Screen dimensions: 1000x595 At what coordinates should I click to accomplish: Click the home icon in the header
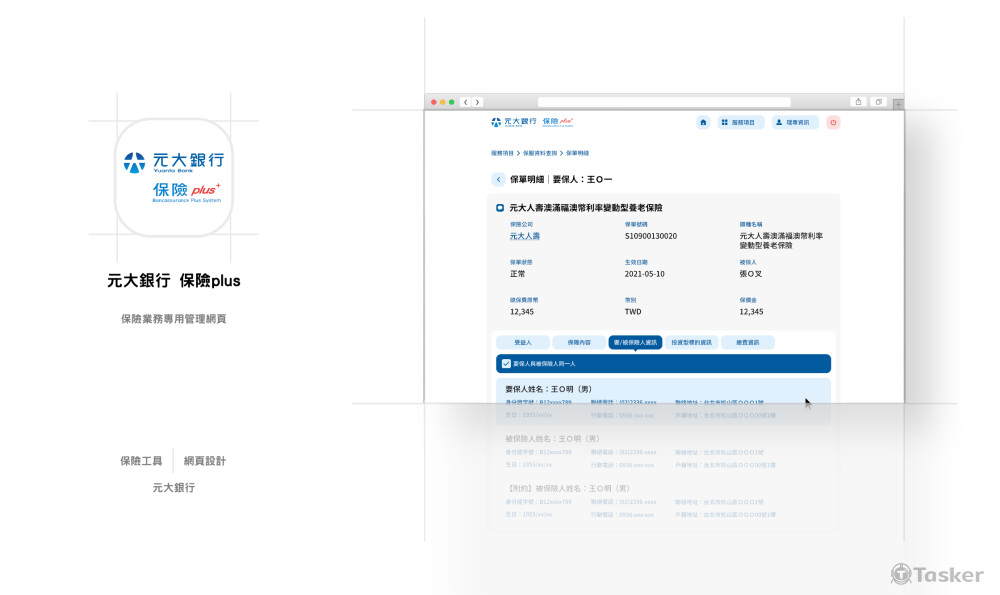coord(703,122)
